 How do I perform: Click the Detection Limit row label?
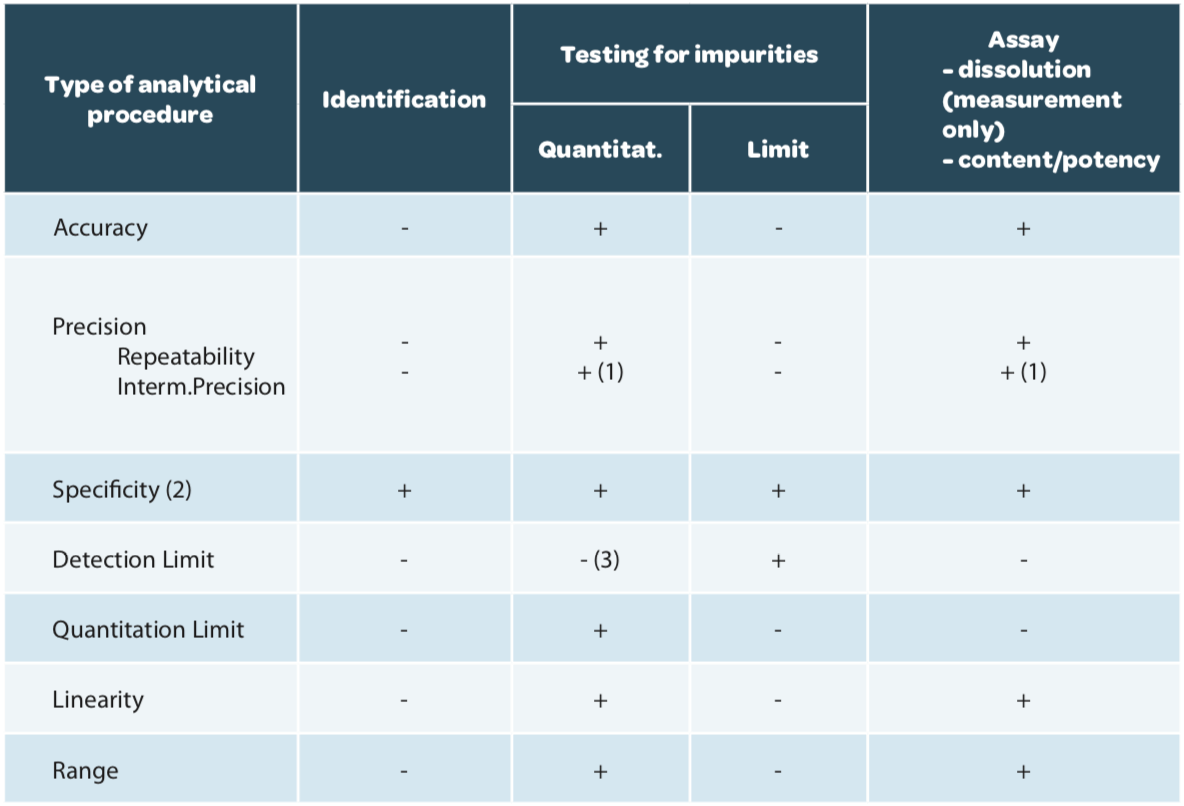coord(133,559)
